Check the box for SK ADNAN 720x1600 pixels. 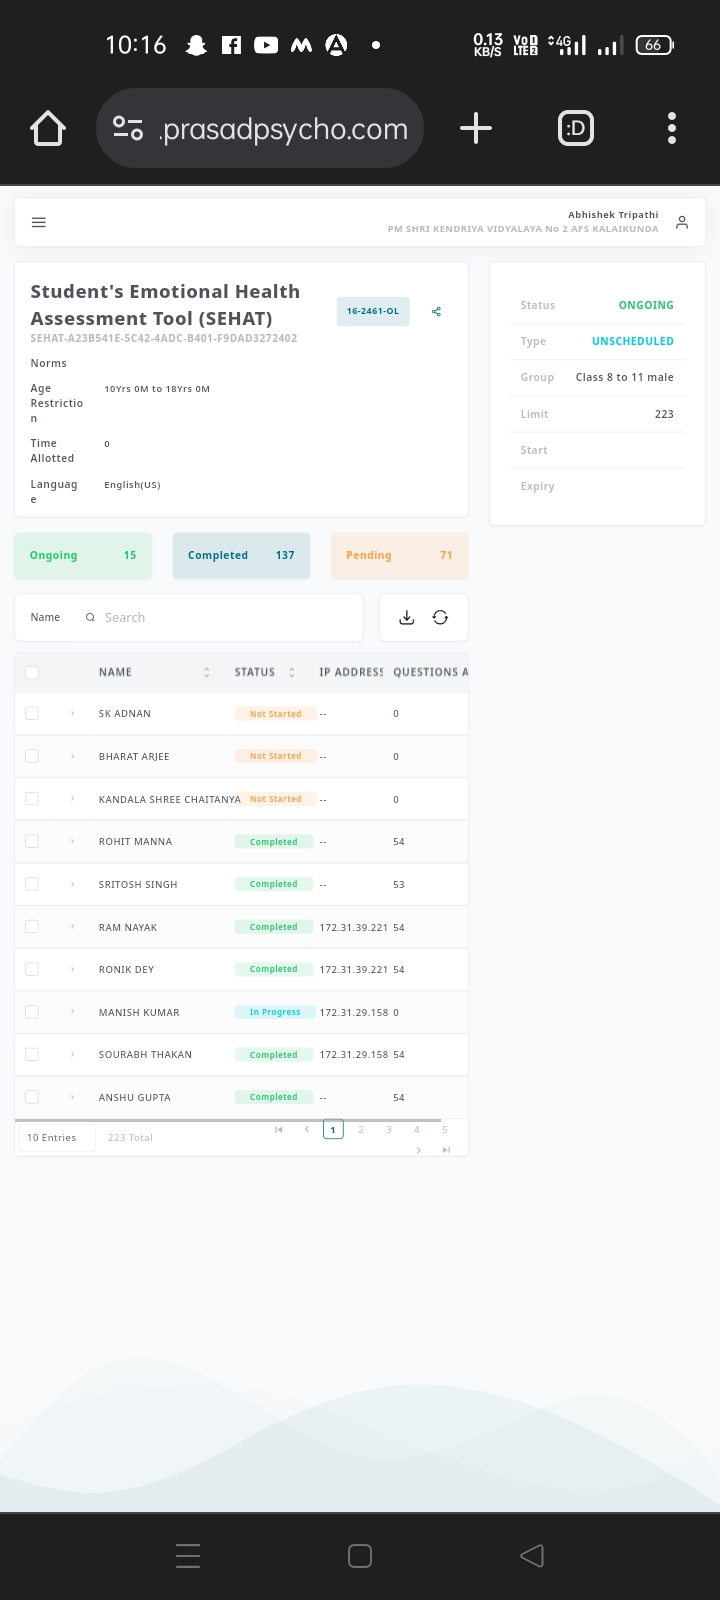click(32, 713)
